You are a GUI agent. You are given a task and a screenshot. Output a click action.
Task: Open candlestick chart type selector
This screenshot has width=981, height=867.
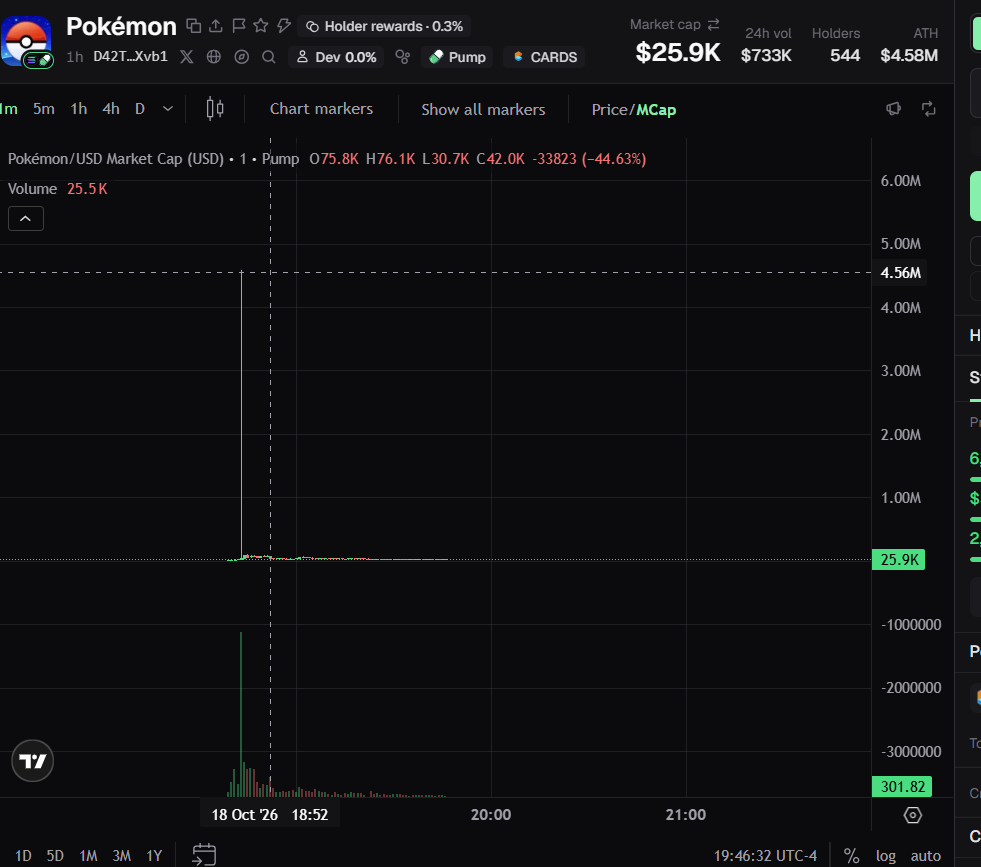[x=215, y=109]
